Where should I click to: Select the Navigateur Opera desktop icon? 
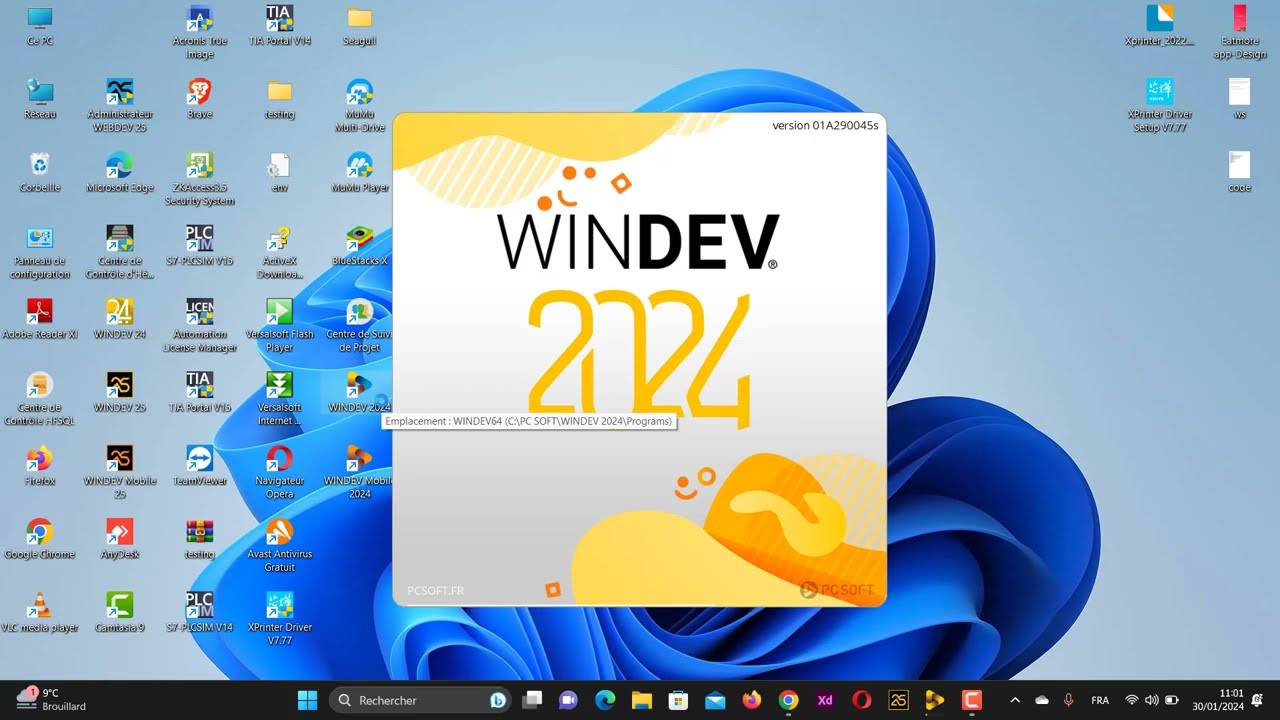pyautogui.click(x=280, y=472)
